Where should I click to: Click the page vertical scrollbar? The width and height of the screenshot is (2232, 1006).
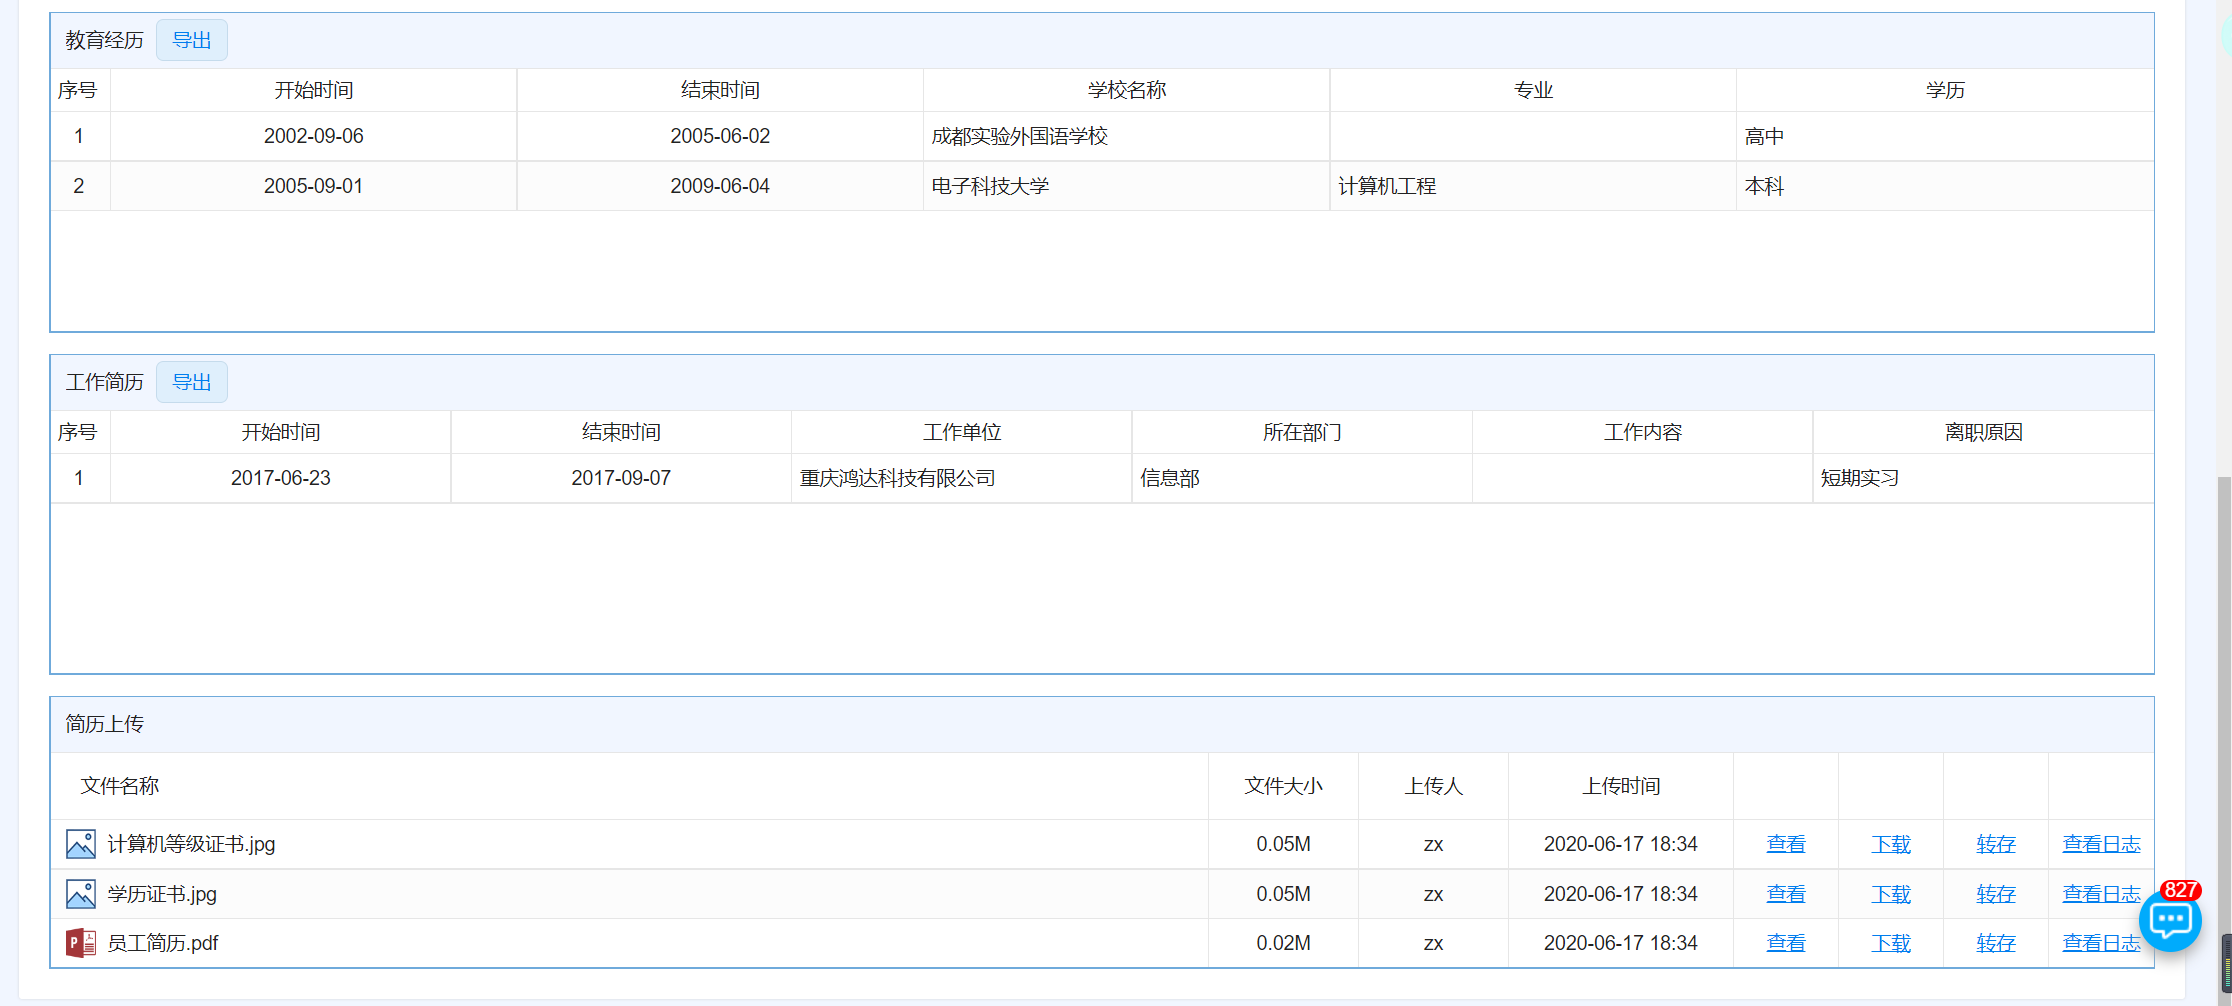pos(2224,700)
